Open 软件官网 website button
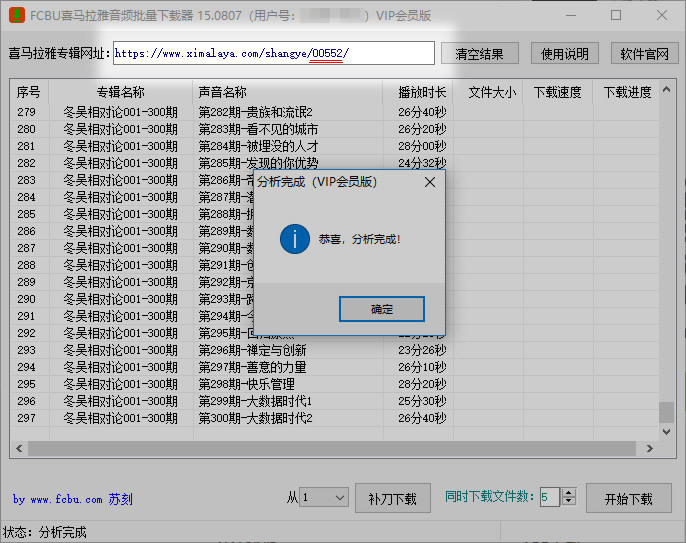Image resolution: width=686 pixels, height=543 pixels. 644,54
